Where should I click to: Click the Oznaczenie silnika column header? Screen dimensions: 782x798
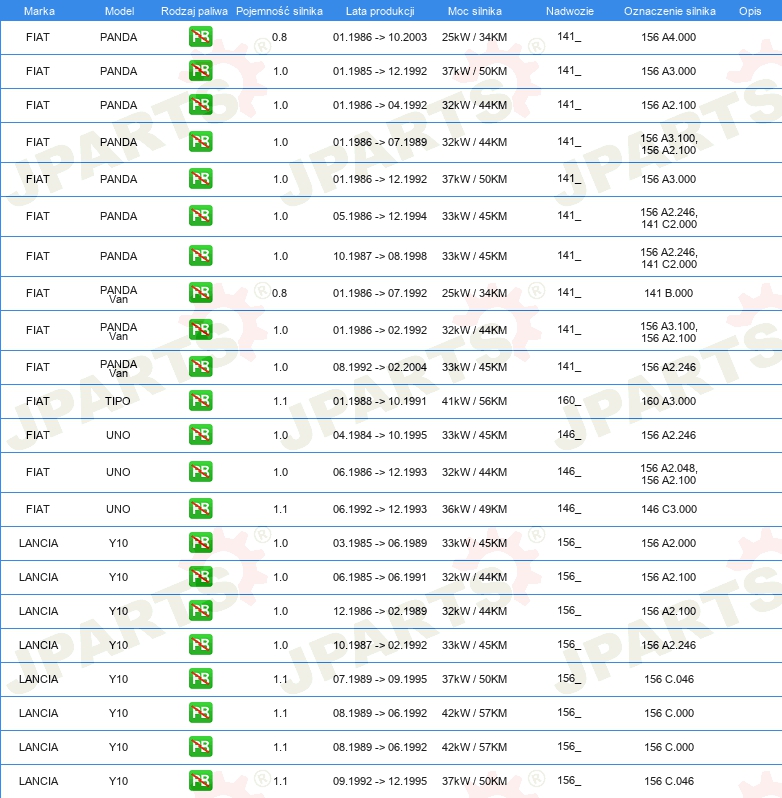670,11
